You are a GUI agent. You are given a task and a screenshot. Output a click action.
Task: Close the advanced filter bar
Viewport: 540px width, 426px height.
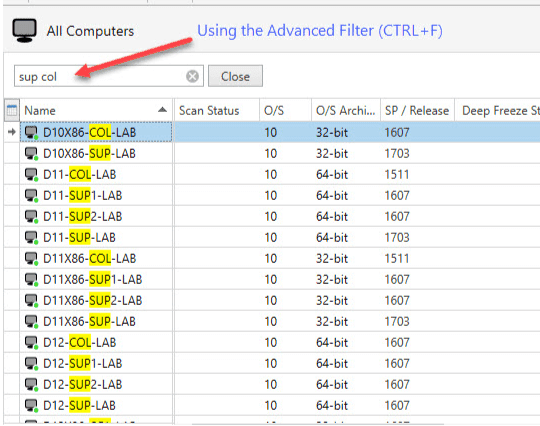[235, 76]
